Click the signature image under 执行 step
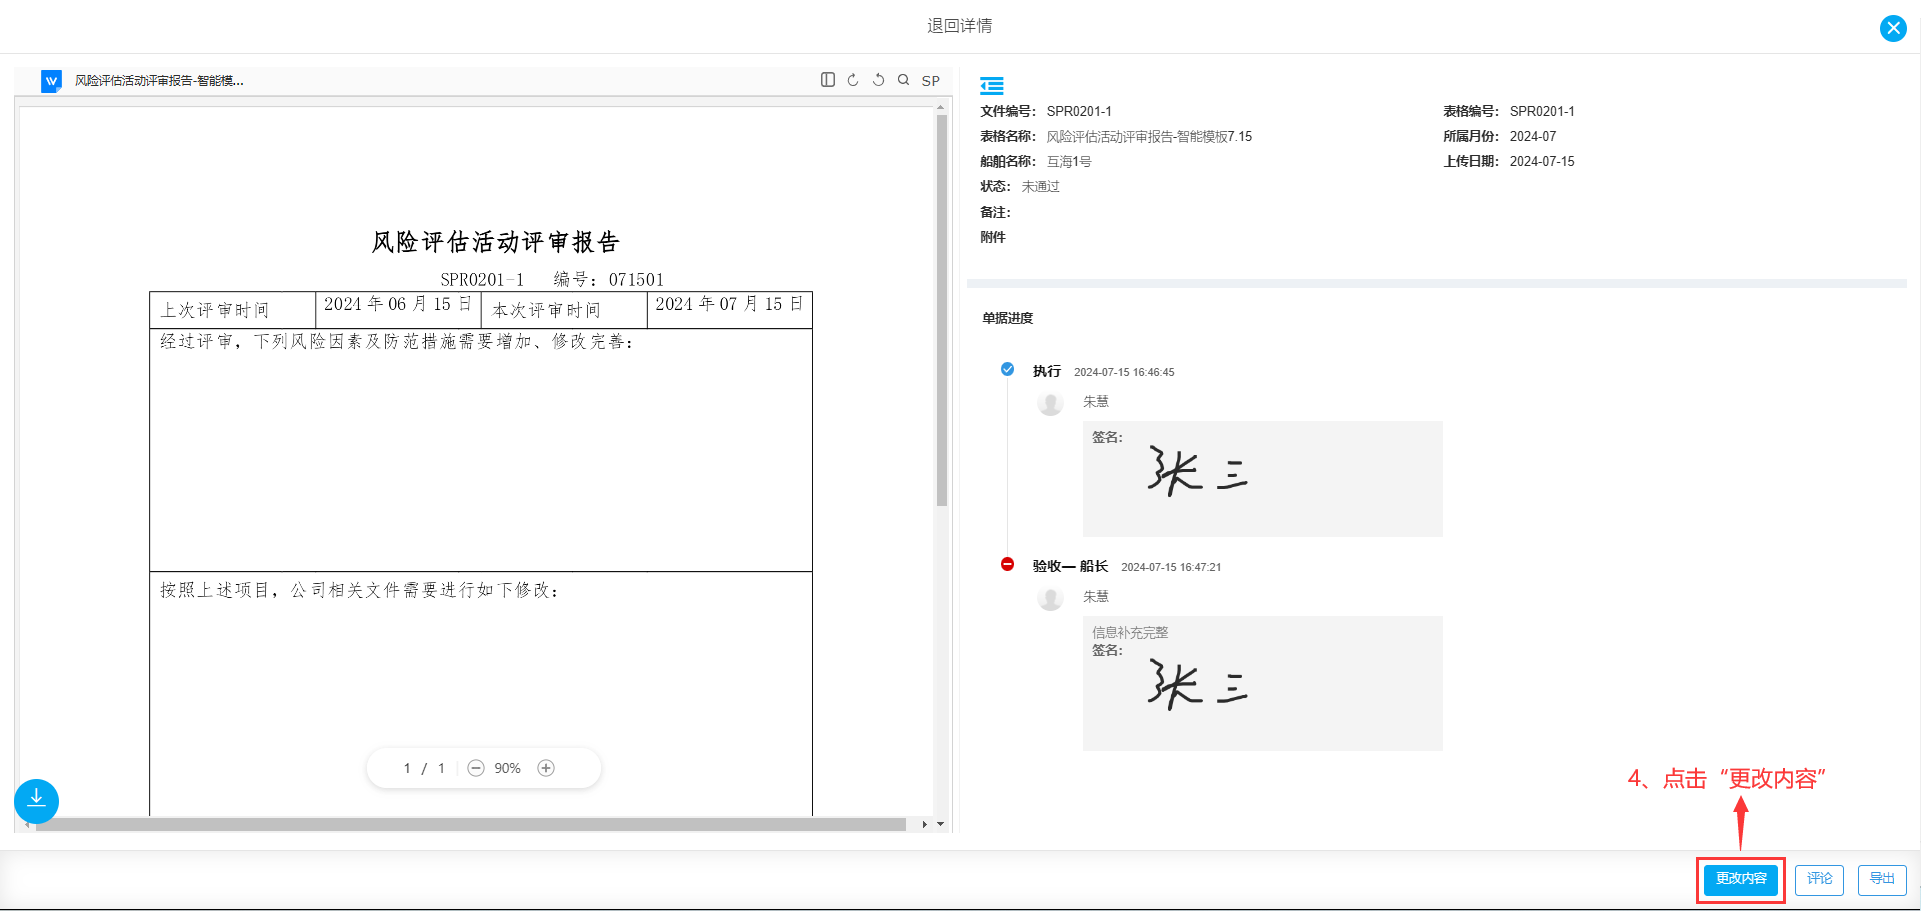The width and height of the screenshot is (1921, 911). [1198, 471]
